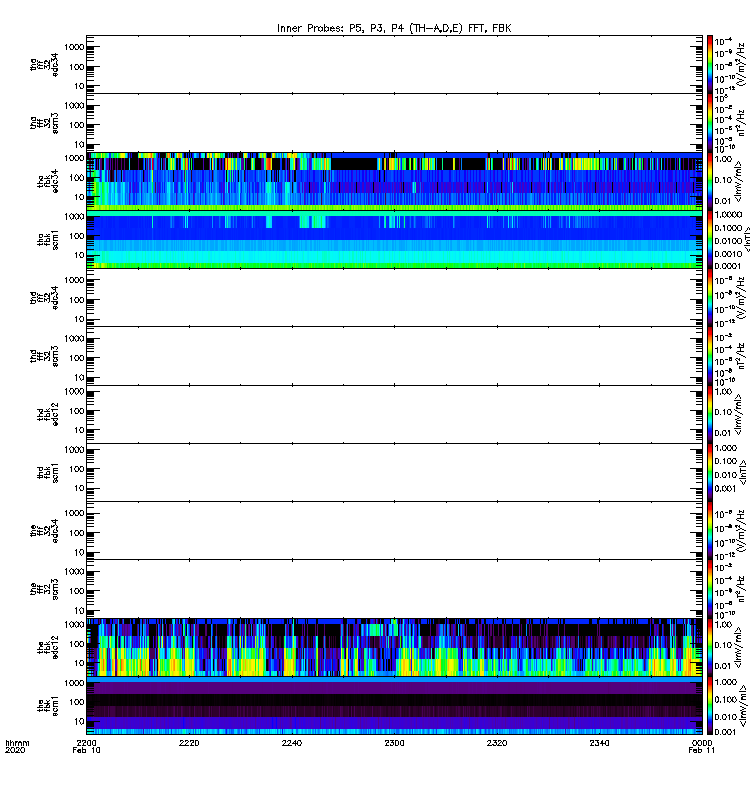Click the color bar of the fbk scm1 panel

pos(710,706)
